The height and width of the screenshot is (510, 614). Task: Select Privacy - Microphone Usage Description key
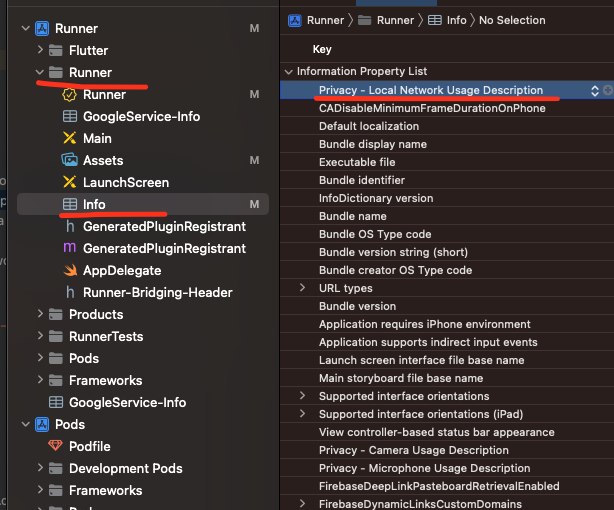pyautogui.click(x=424, y=468)
